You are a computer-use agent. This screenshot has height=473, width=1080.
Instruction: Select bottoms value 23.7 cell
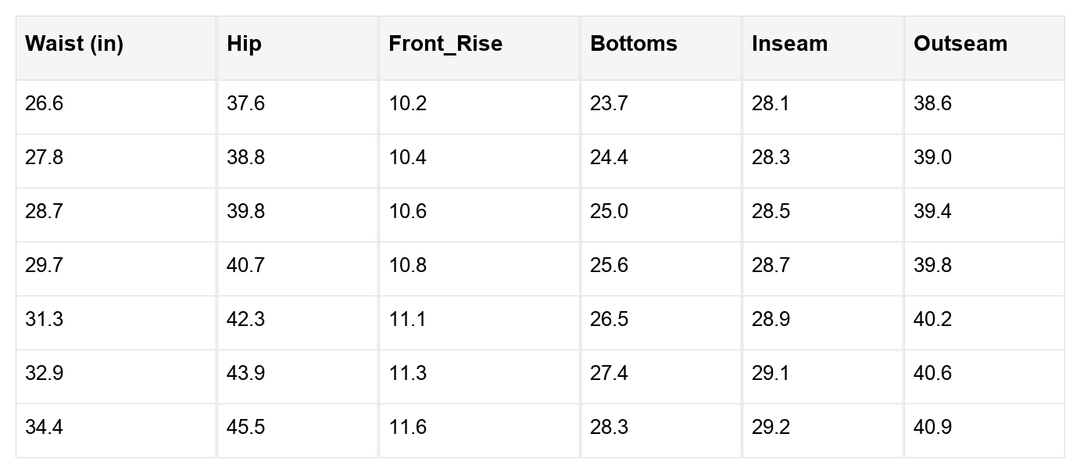coord(609,104)
